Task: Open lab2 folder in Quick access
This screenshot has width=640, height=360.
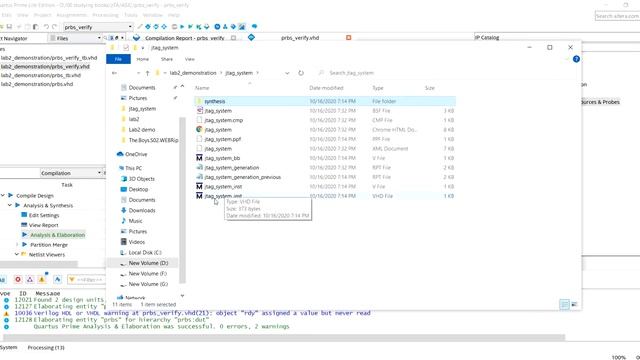Action: [134, 119]
